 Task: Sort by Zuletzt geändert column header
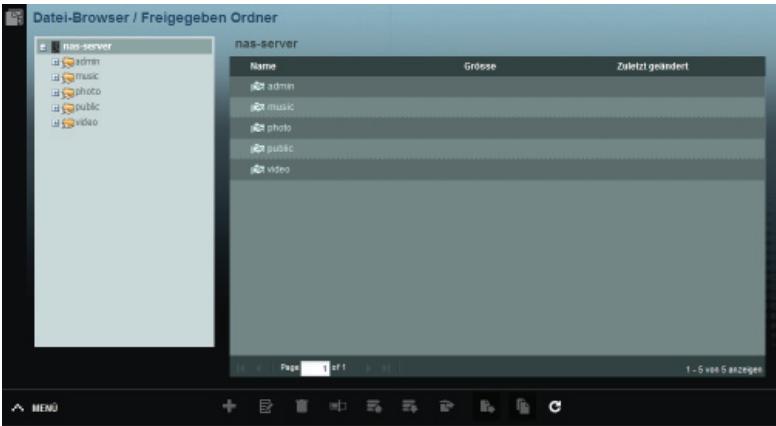[652, 66]
